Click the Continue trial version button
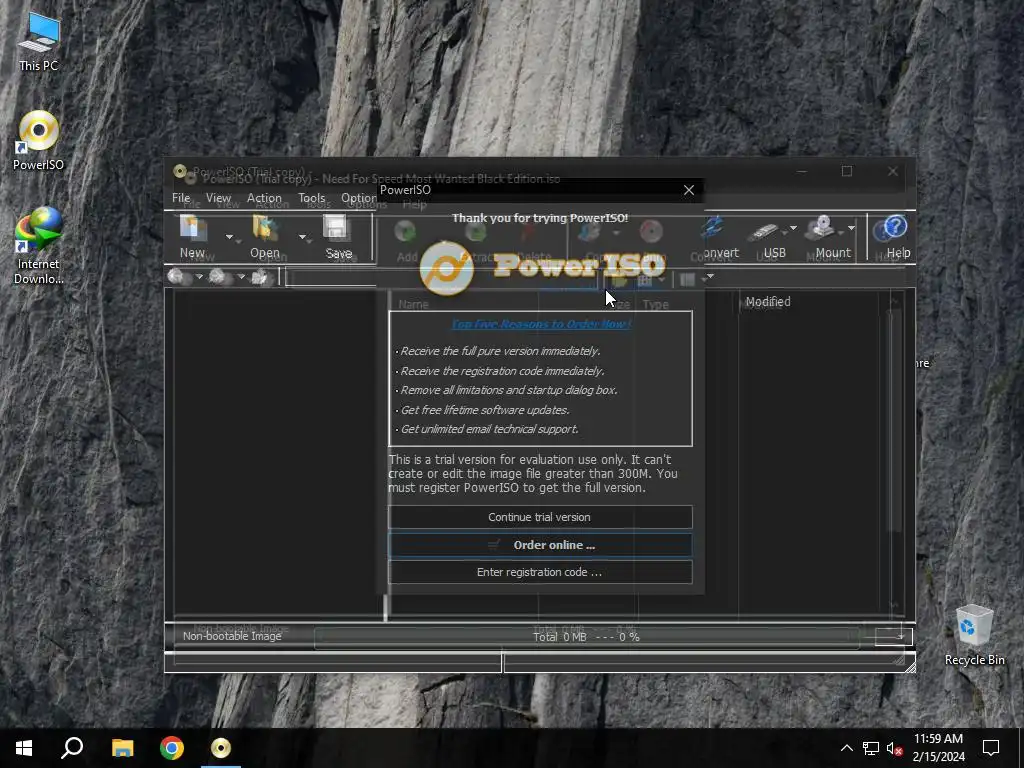 point(540,517)
